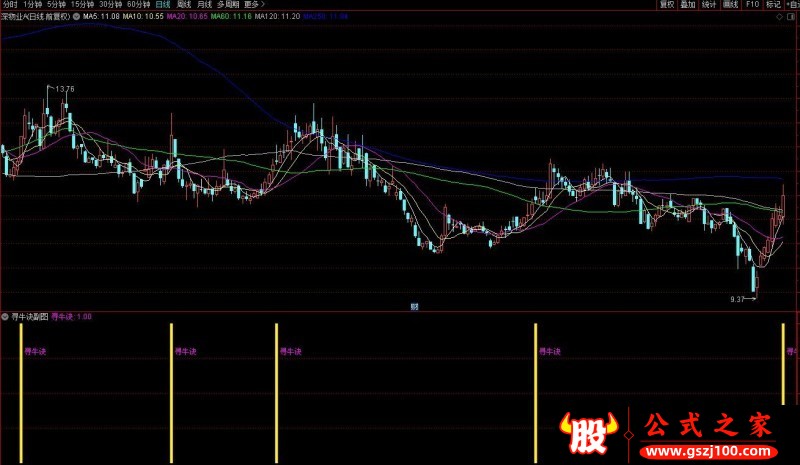Switch to the 分时 intraday view

click(10, 5)
